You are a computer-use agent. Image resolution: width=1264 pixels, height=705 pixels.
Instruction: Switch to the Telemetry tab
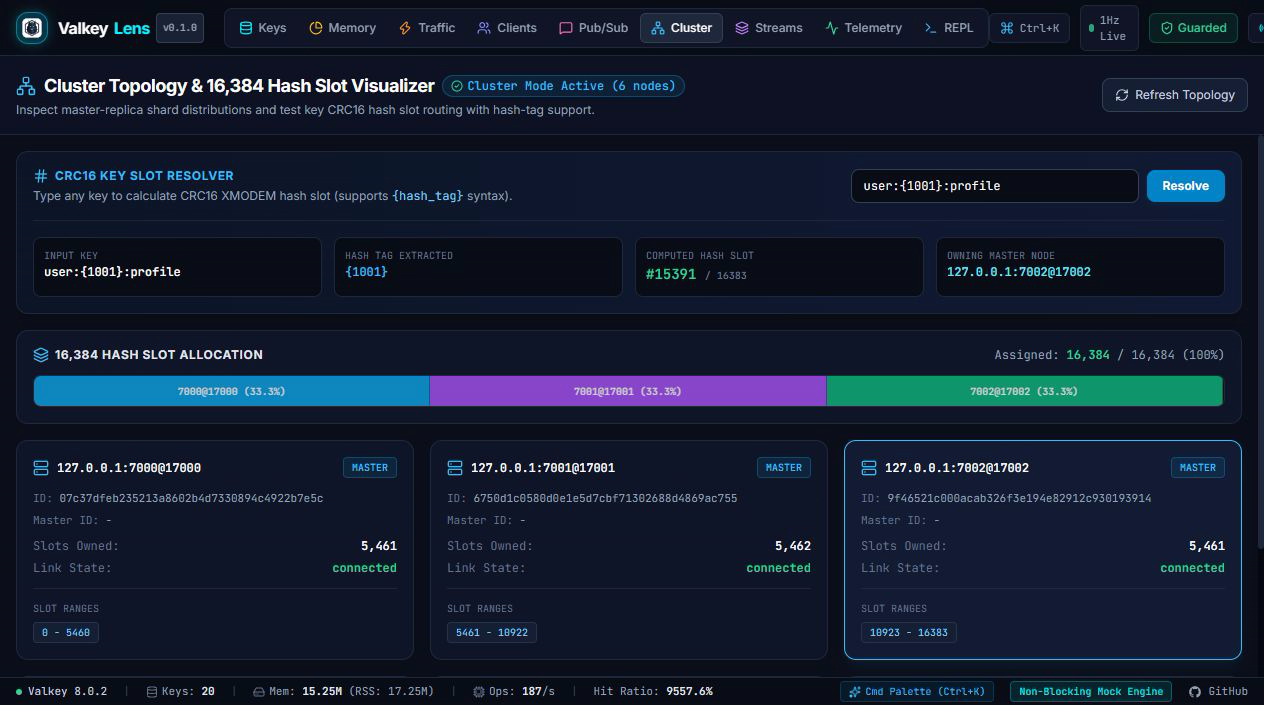863,28
